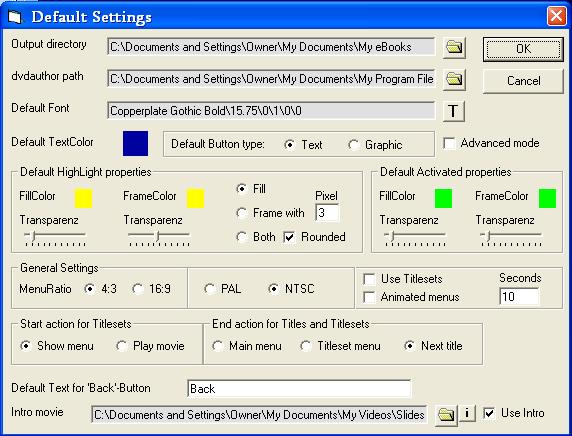The image size is (572, 436).
Task: Click the Default Text for Back-Button field
Action: (298, 389)
